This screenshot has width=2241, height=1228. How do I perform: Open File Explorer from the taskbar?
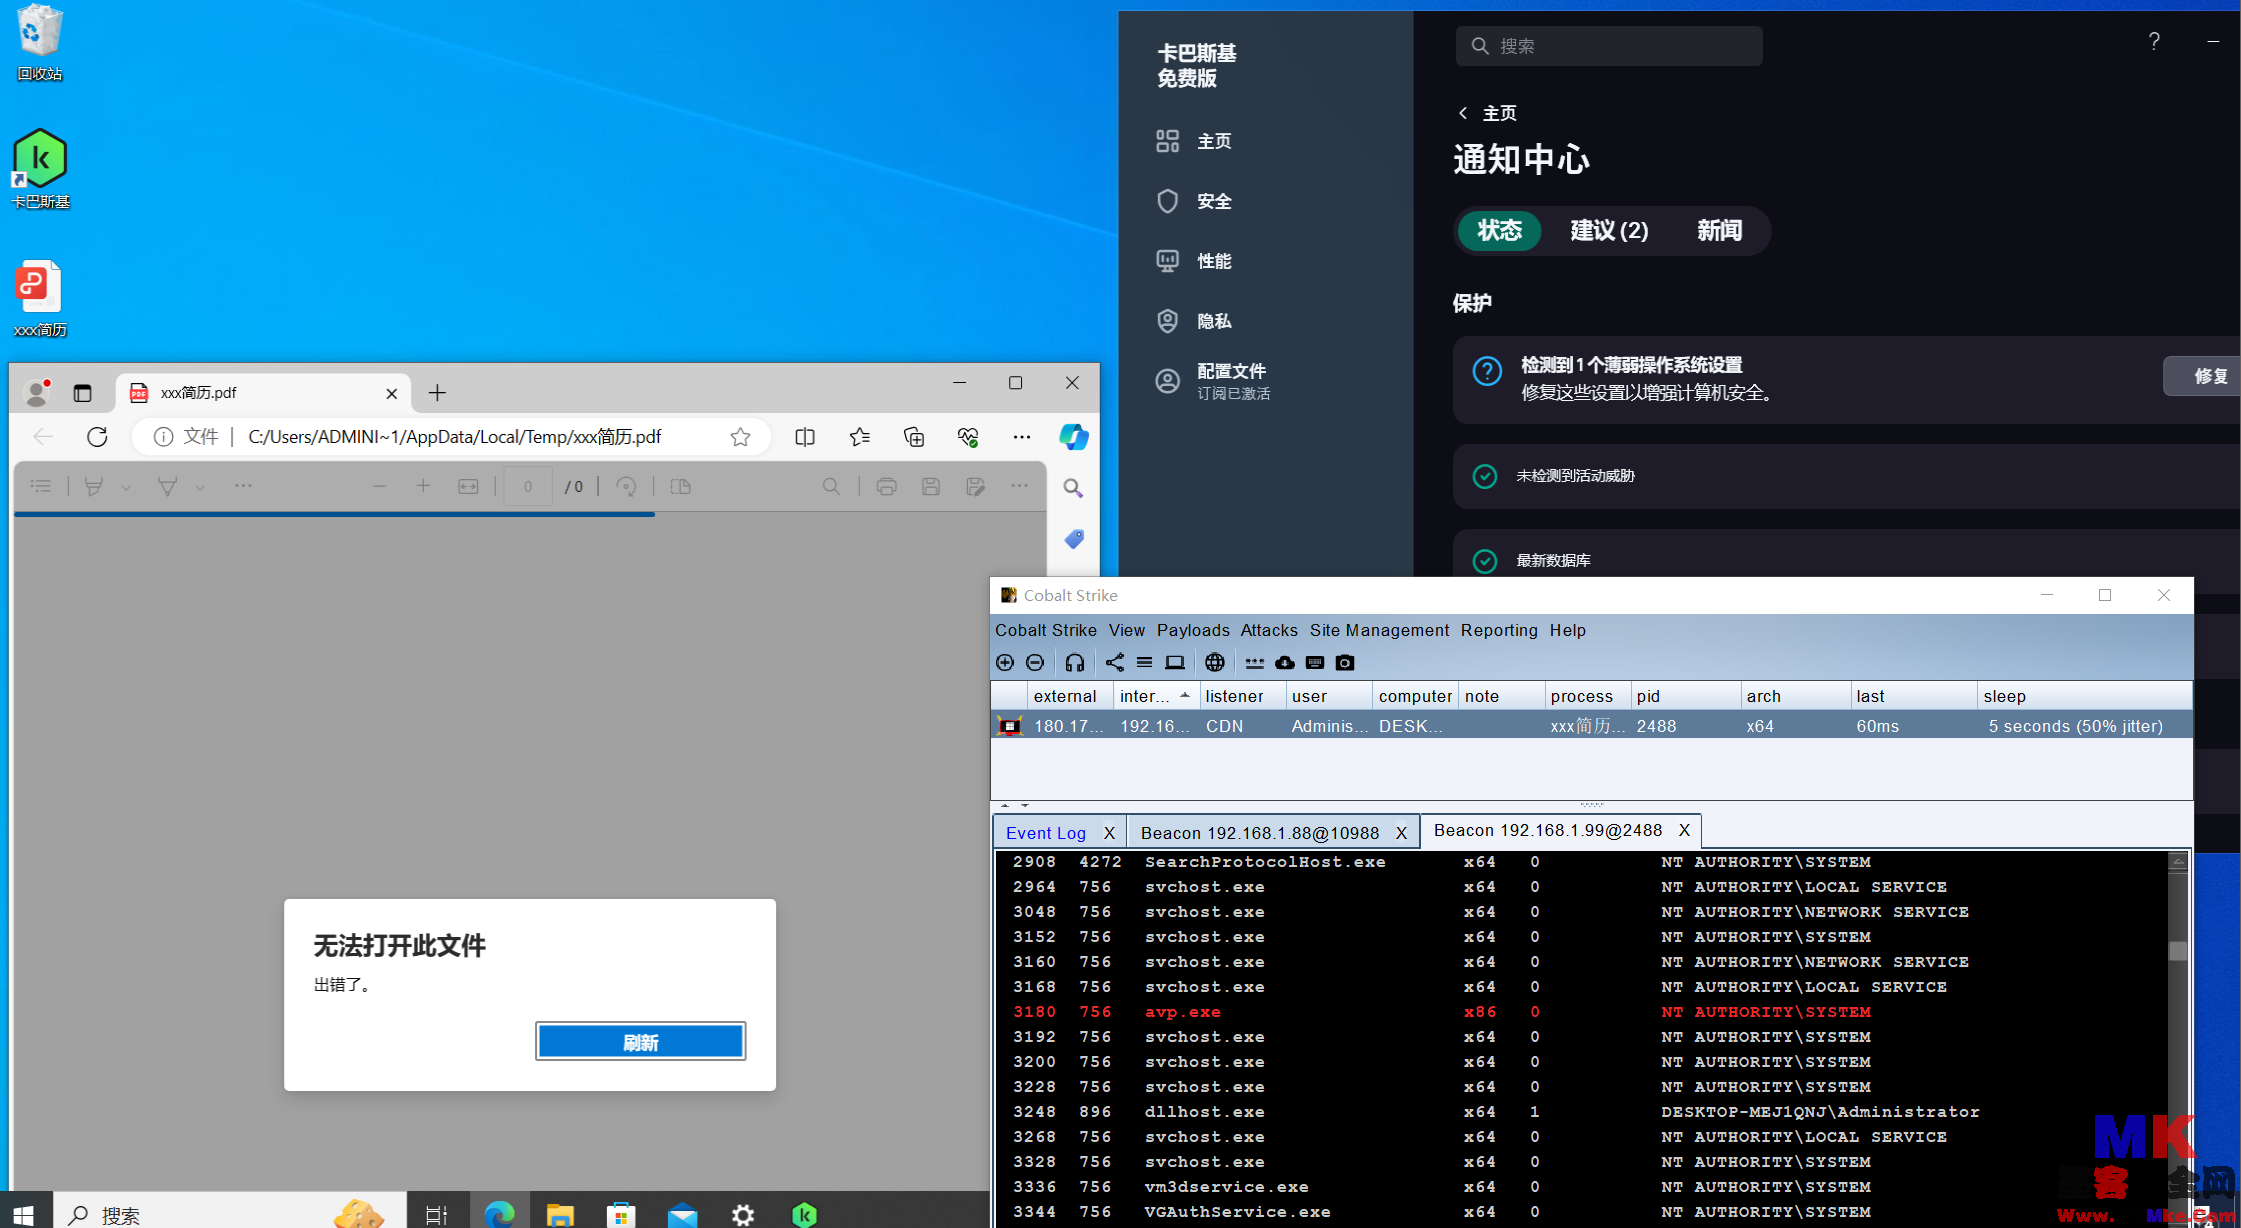[560, 1214]
